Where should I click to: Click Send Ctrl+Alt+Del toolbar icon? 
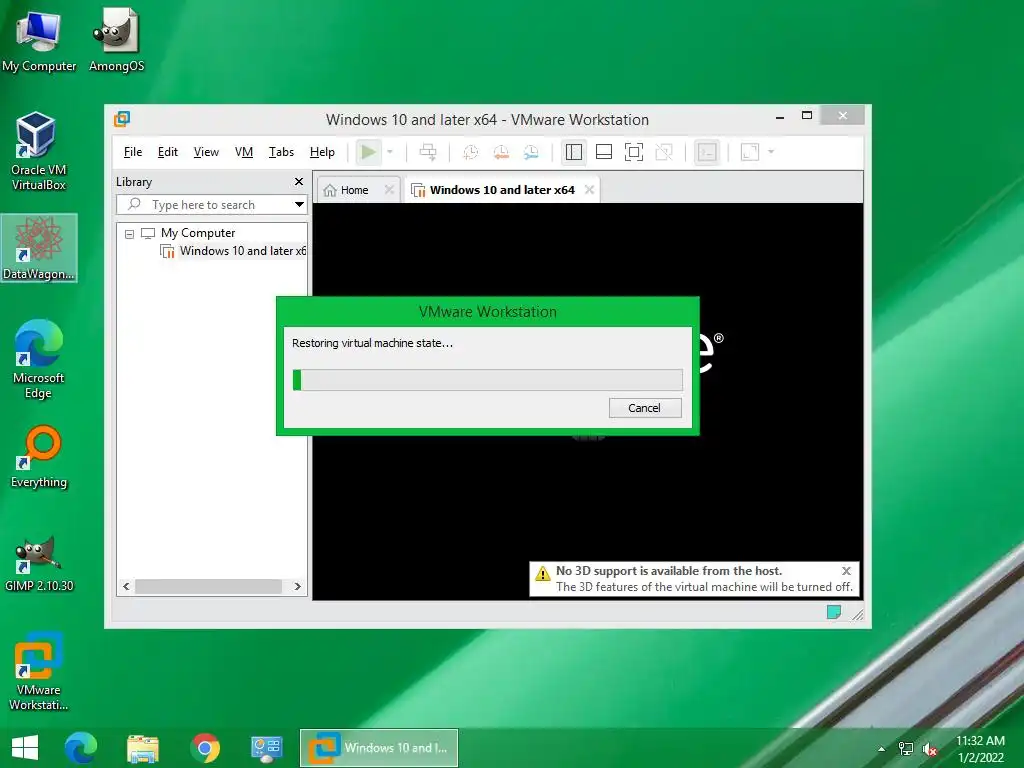[x=428, y=152]
